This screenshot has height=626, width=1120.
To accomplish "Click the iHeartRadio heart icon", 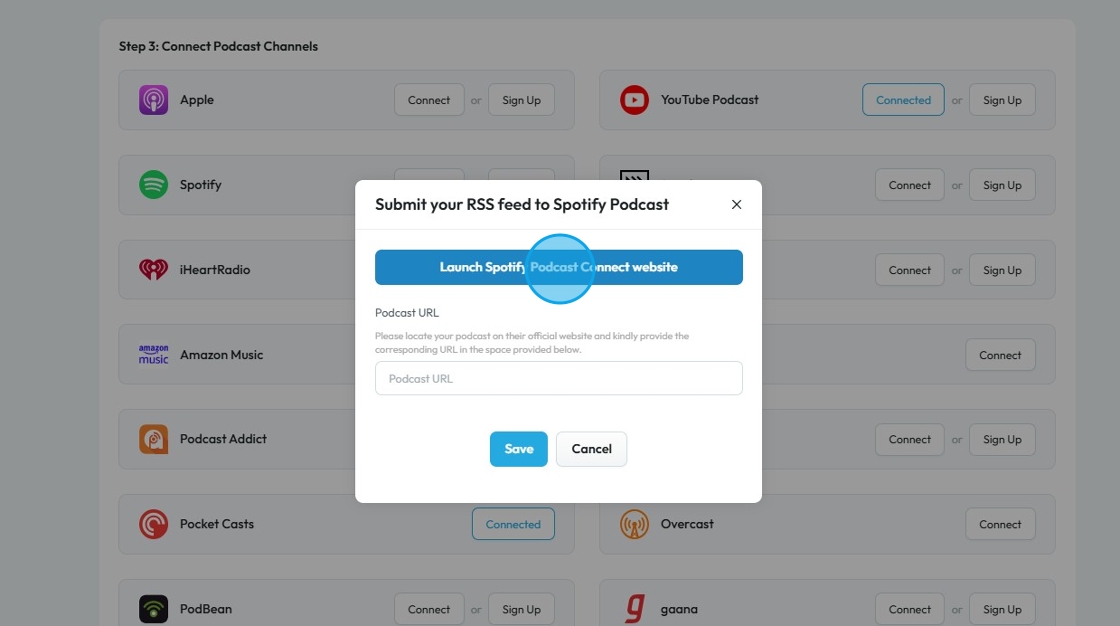I will tap(153, 270).
